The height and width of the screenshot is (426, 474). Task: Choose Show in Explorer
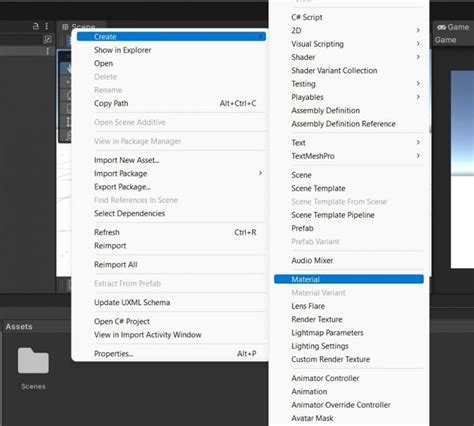click(x=171, y=50)
